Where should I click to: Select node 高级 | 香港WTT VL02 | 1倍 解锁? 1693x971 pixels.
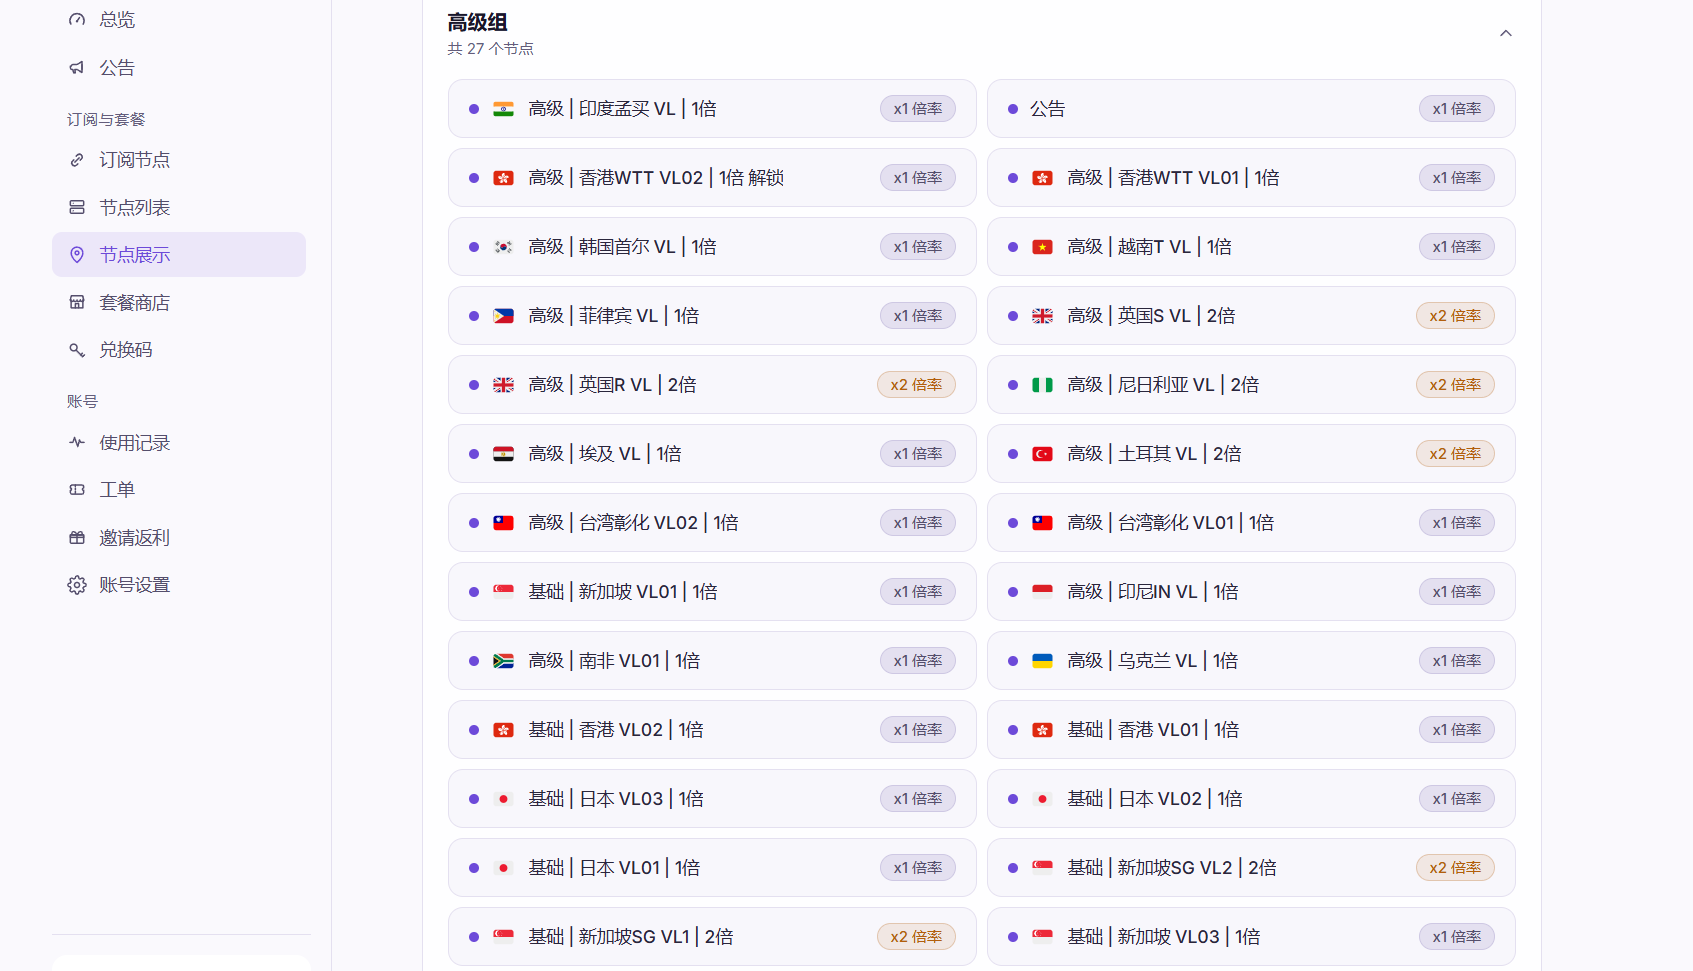point(712,178)
